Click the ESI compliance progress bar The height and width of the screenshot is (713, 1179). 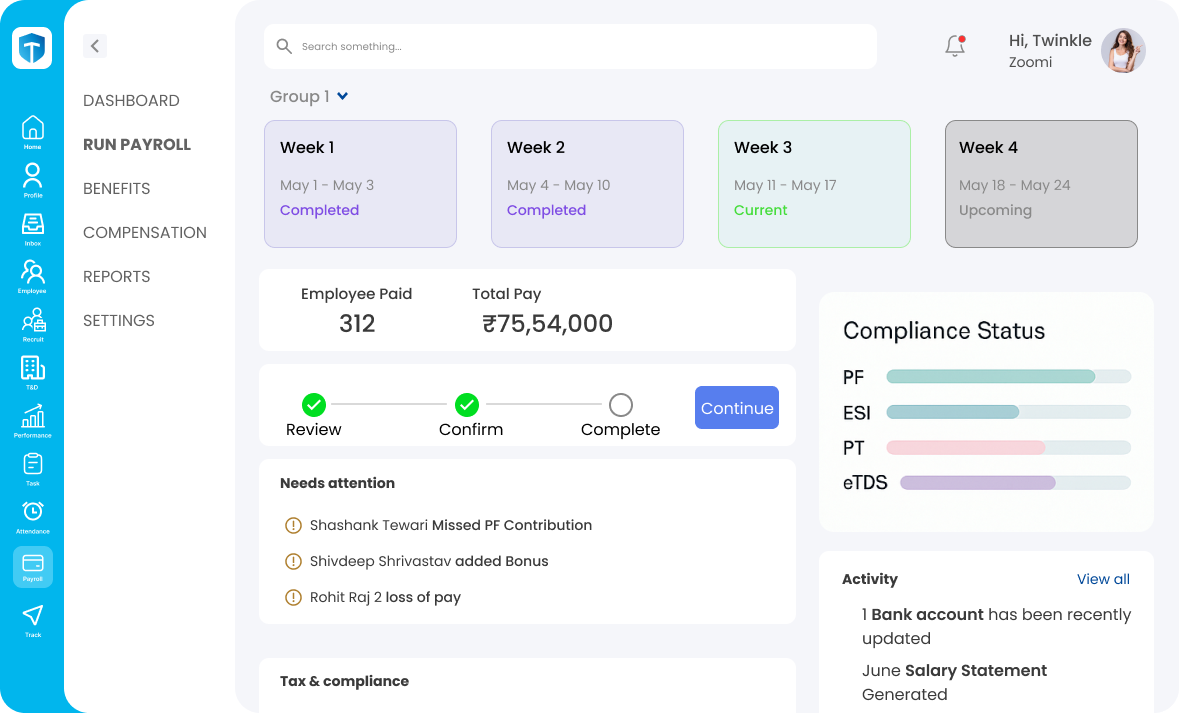(x=1008, y=412)
